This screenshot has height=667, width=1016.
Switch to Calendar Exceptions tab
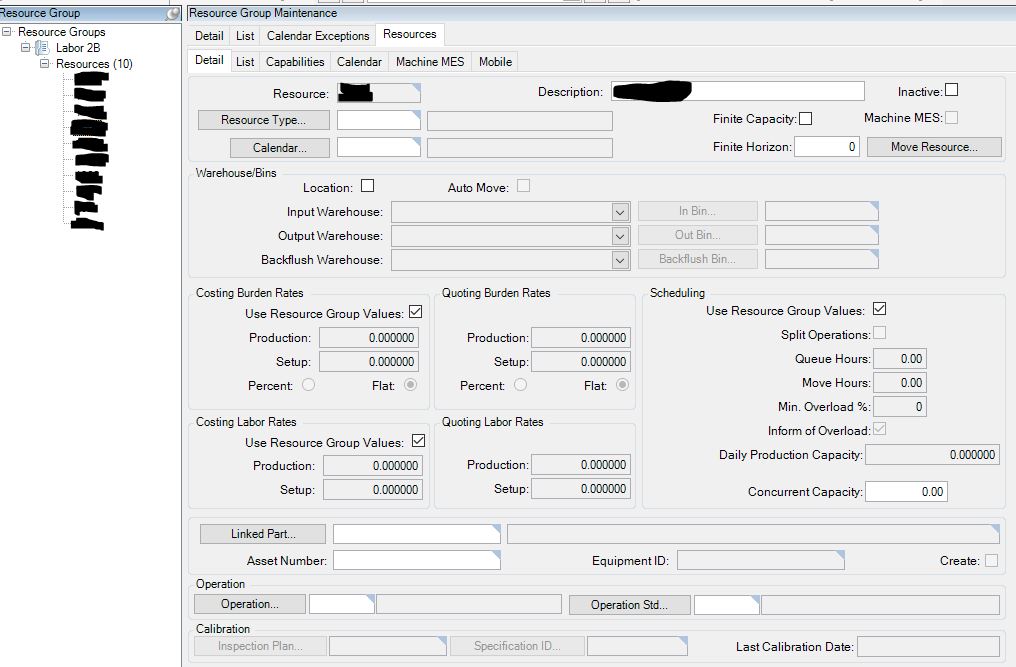pyautogui.click(x=318, y=36)
